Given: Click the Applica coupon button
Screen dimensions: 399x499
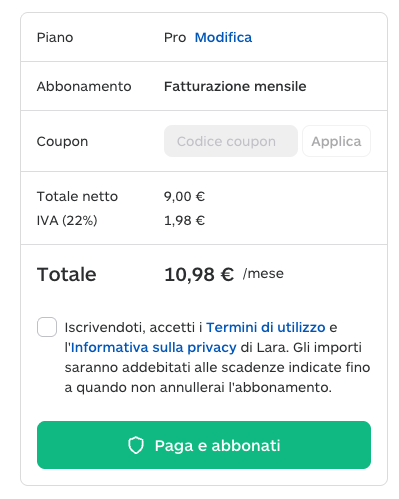Looking at the screenshot, I should 336,141.
